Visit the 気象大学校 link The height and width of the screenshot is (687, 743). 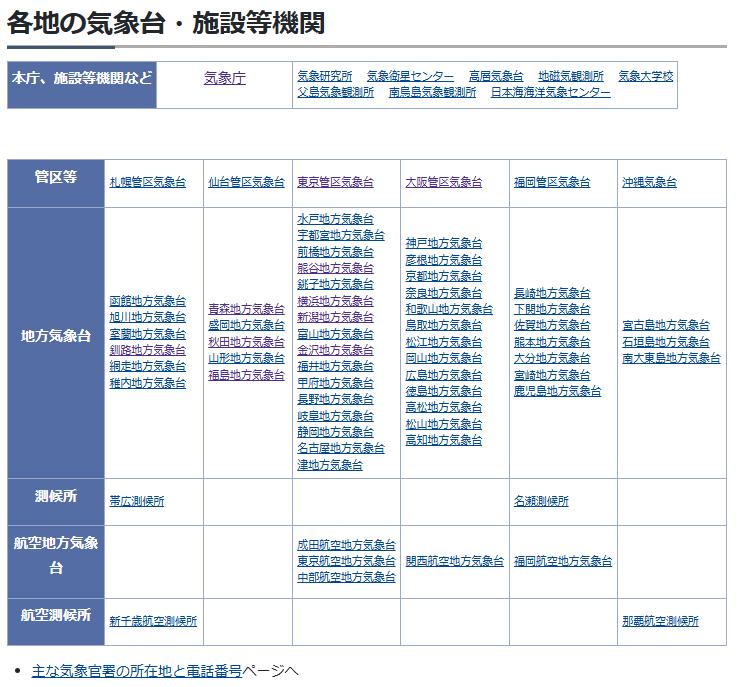click(646, 76)
